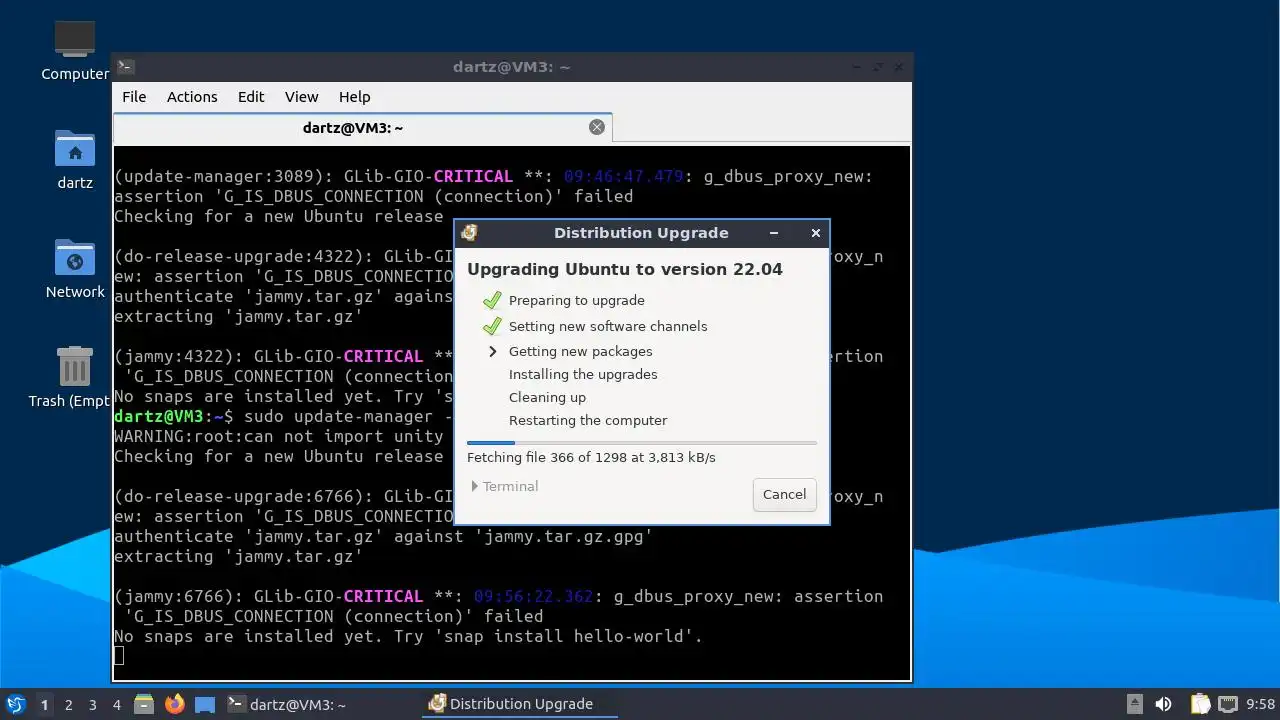Viewport: 1280px width, 720px height.
Task: Click the Cleaning up step
Action: [x=547, y=397]
